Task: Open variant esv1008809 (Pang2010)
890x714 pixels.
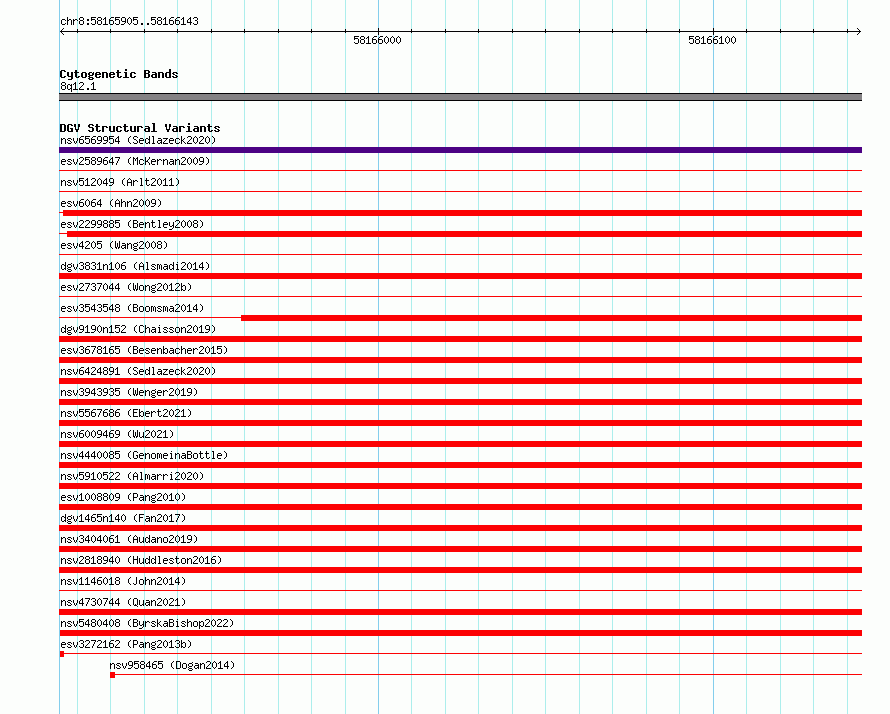Action: pos(123,497)
